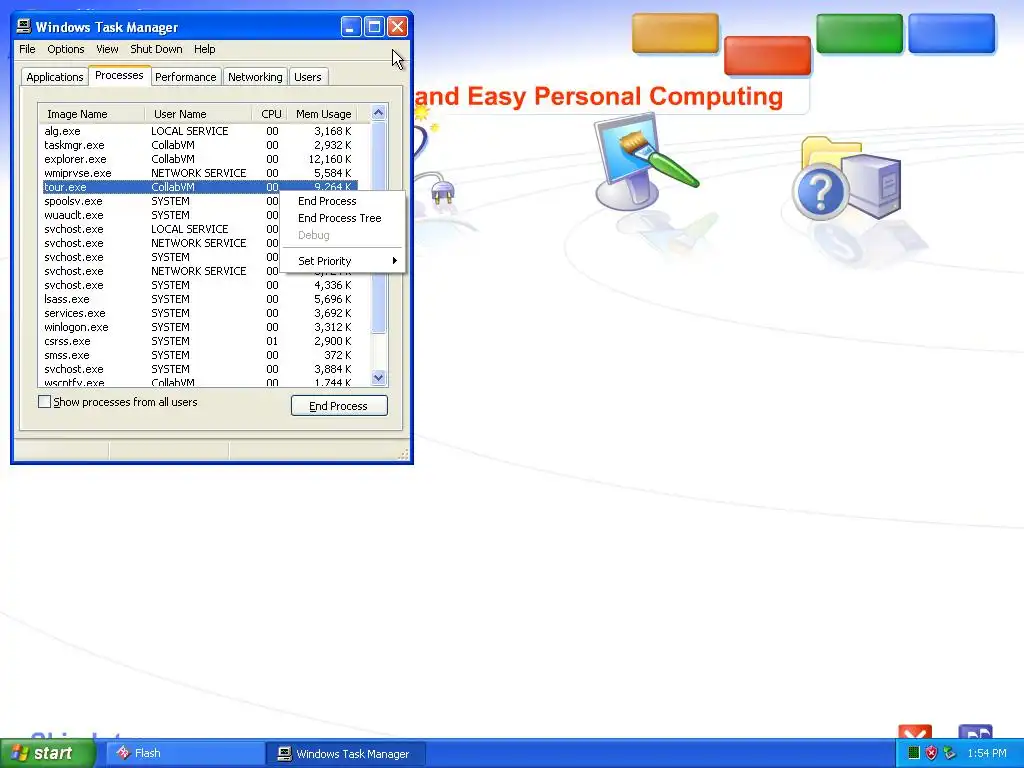Select the tour.exe process row
The image size is (1024, 768).
pos(199,187)
